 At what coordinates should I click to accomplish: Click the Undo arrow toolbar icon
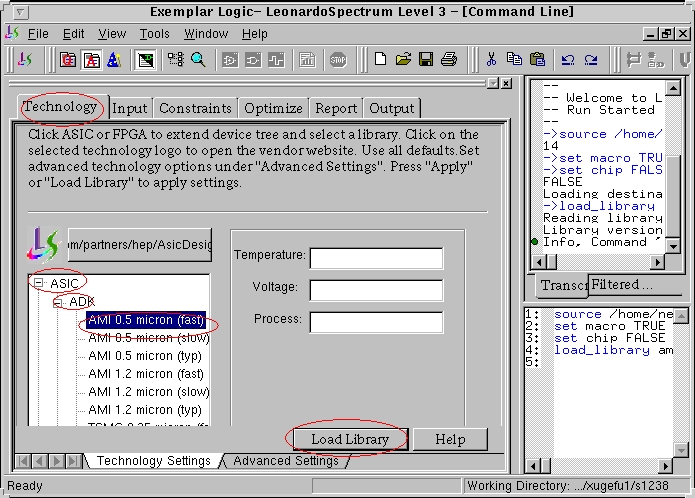coord(567,59)
